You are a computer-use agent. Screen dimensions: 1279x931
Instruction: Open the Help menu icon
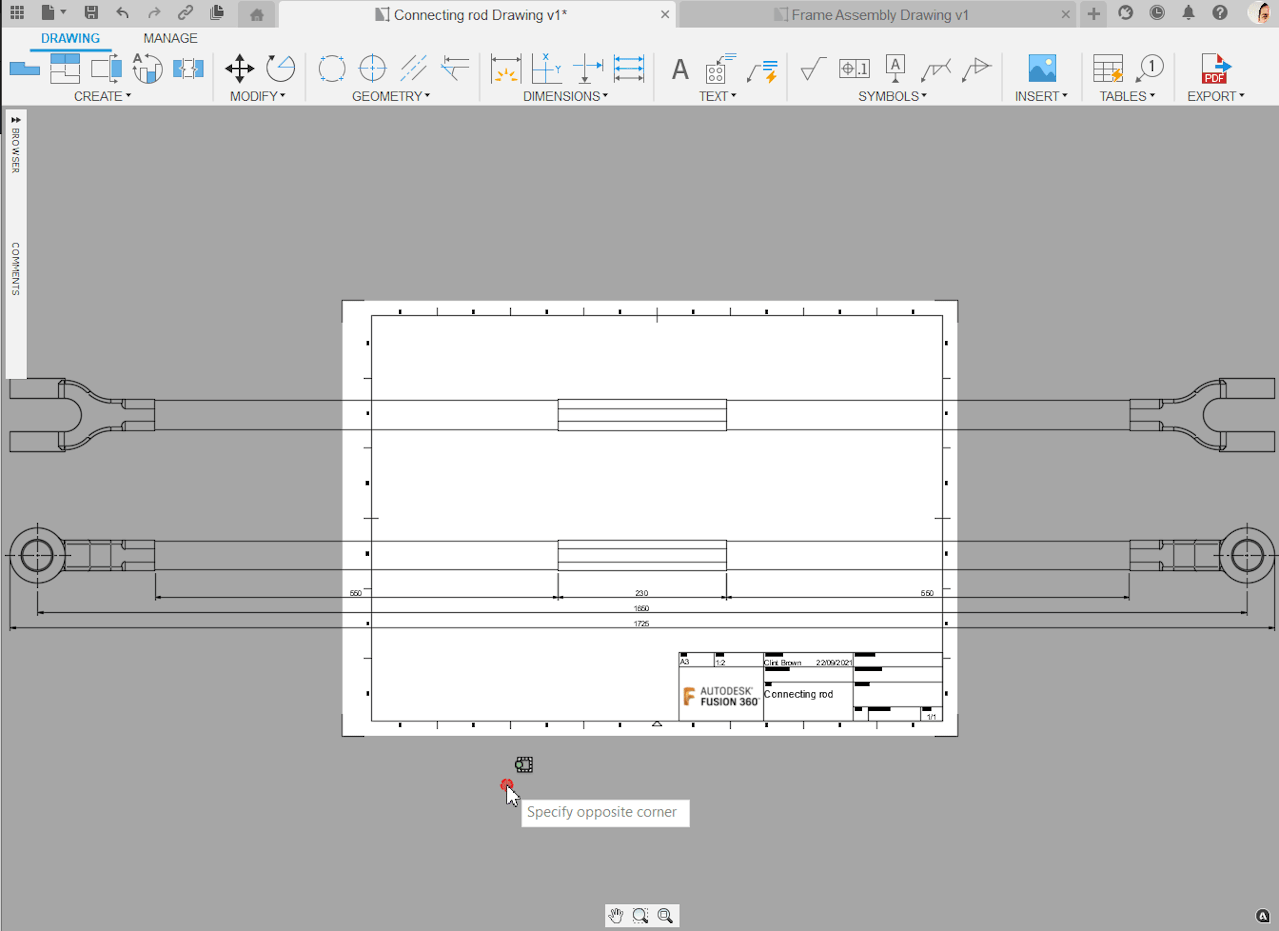1220,13
